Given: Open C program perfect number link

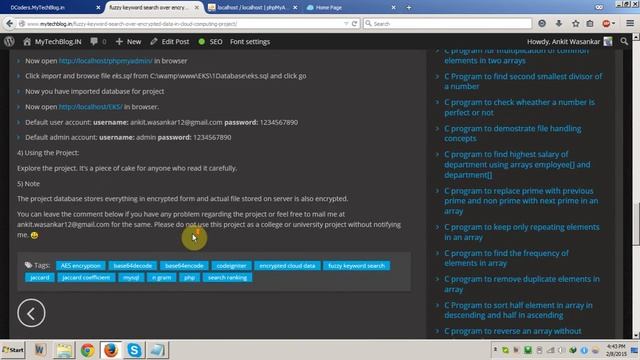Looking at the screenshot, I should pyautogui.click(x=519, y=107).
